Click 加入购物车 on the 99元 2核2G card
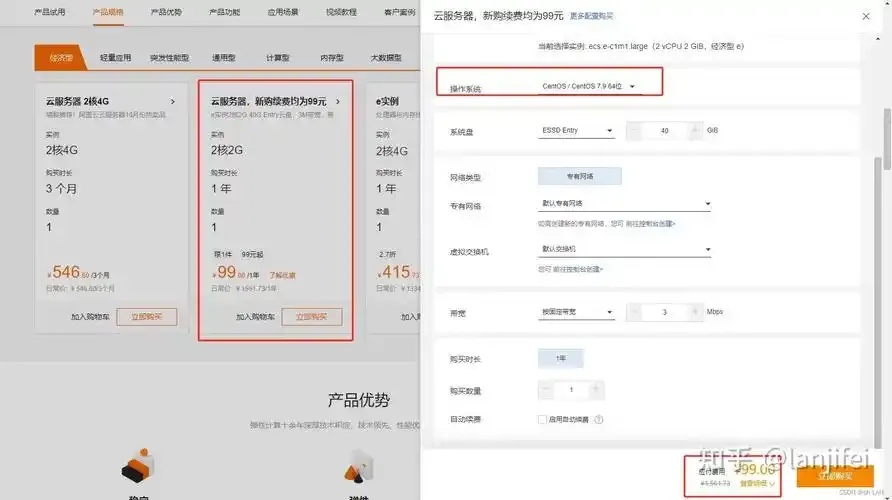This screenshot has width=892, height=500. 255,317
